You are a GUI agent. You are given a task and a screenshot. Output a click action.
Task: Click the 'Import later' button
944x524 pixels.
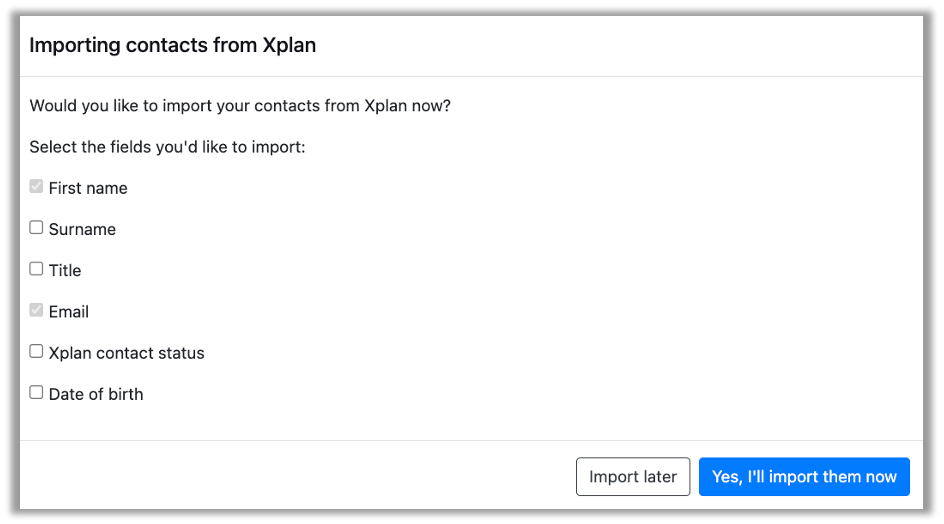[633, 477]
